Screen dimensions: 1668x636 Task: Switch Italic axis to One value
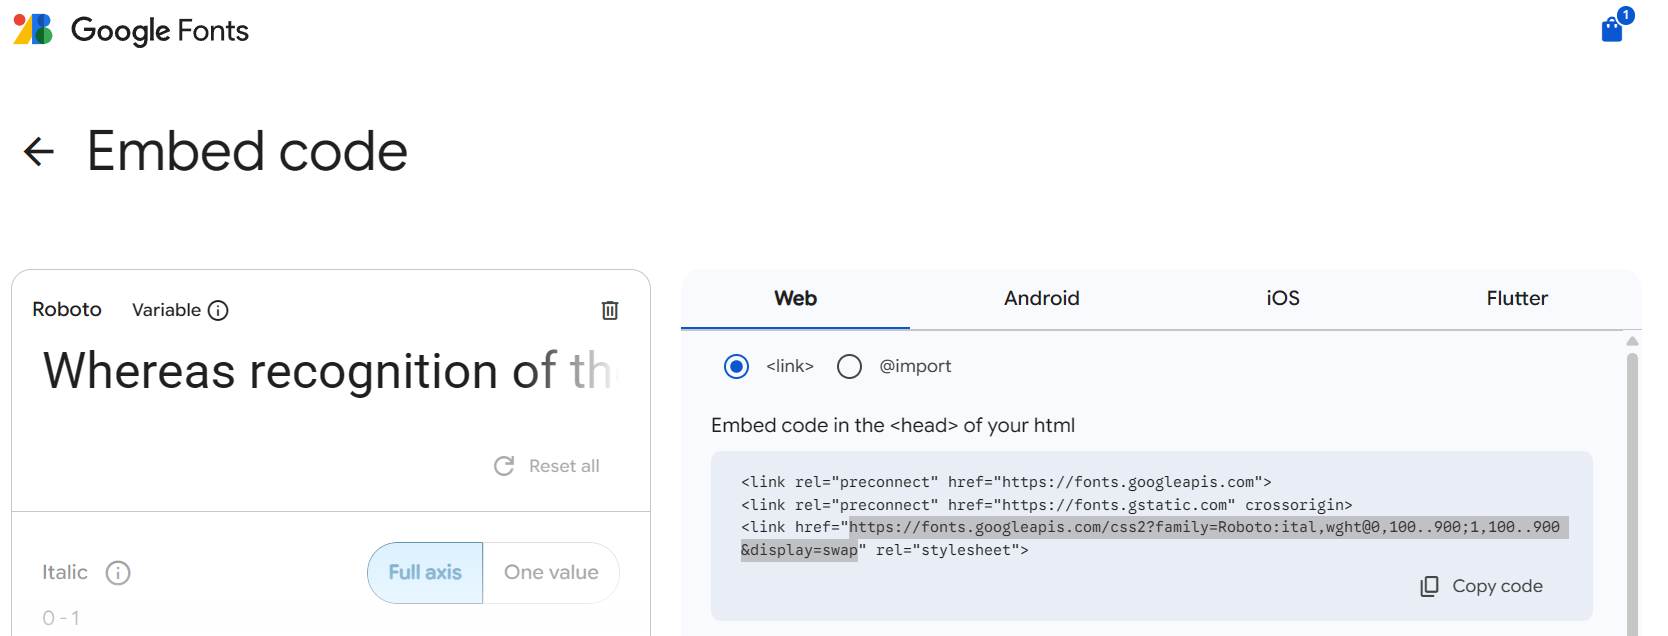551,573
